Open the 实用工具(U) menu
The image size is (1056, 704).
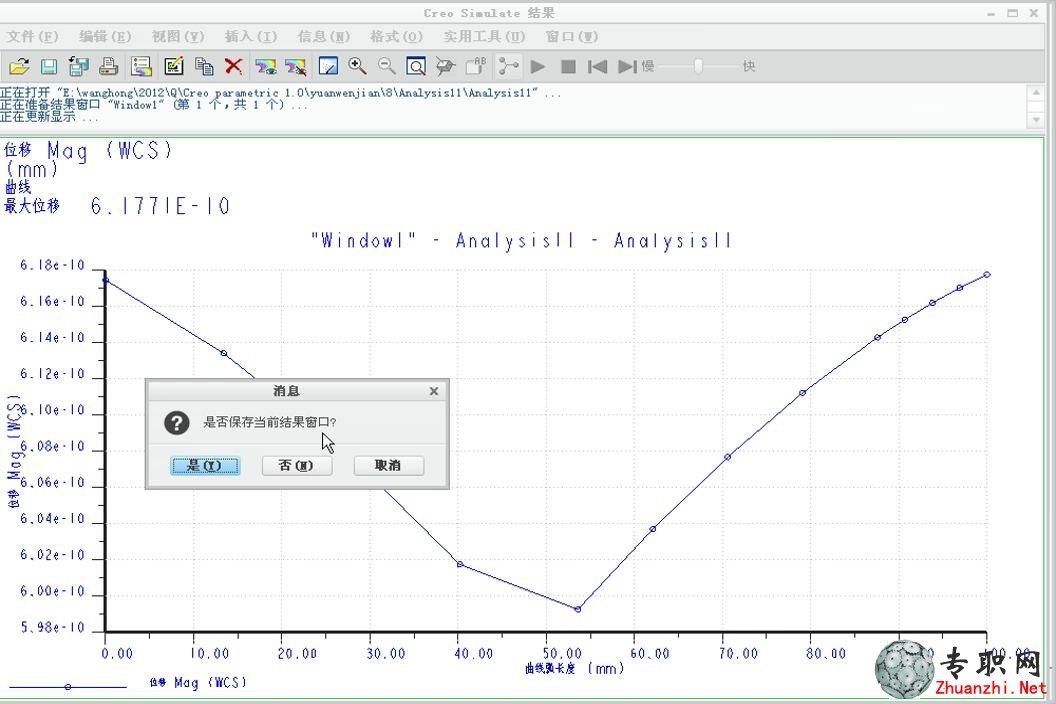[484, 36]
